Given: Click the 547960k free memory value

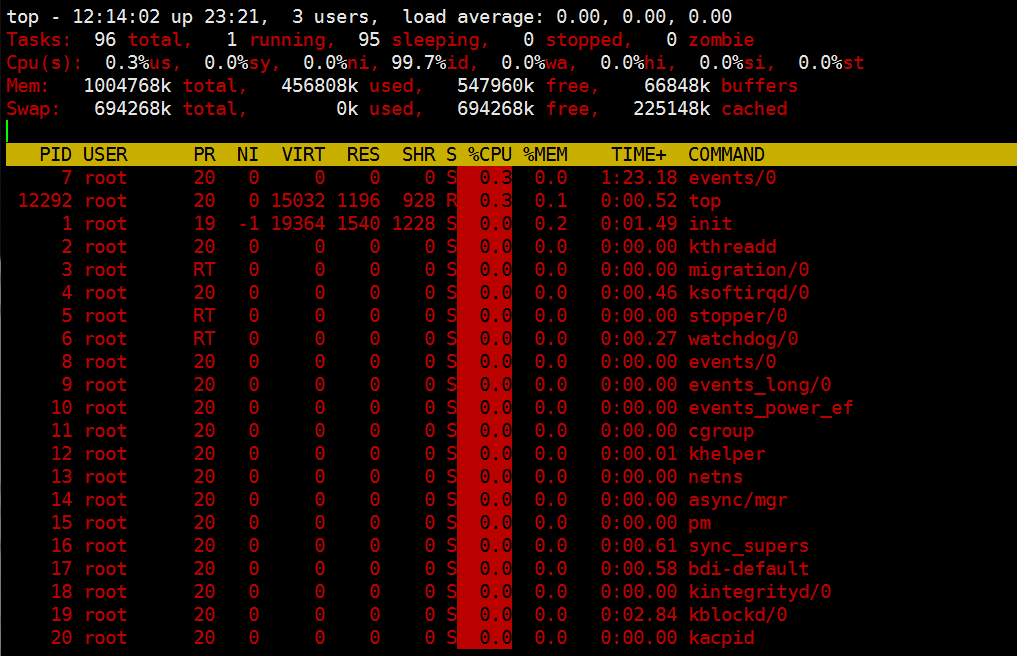Looking at the screenshot, I should (x=528, y=86).
